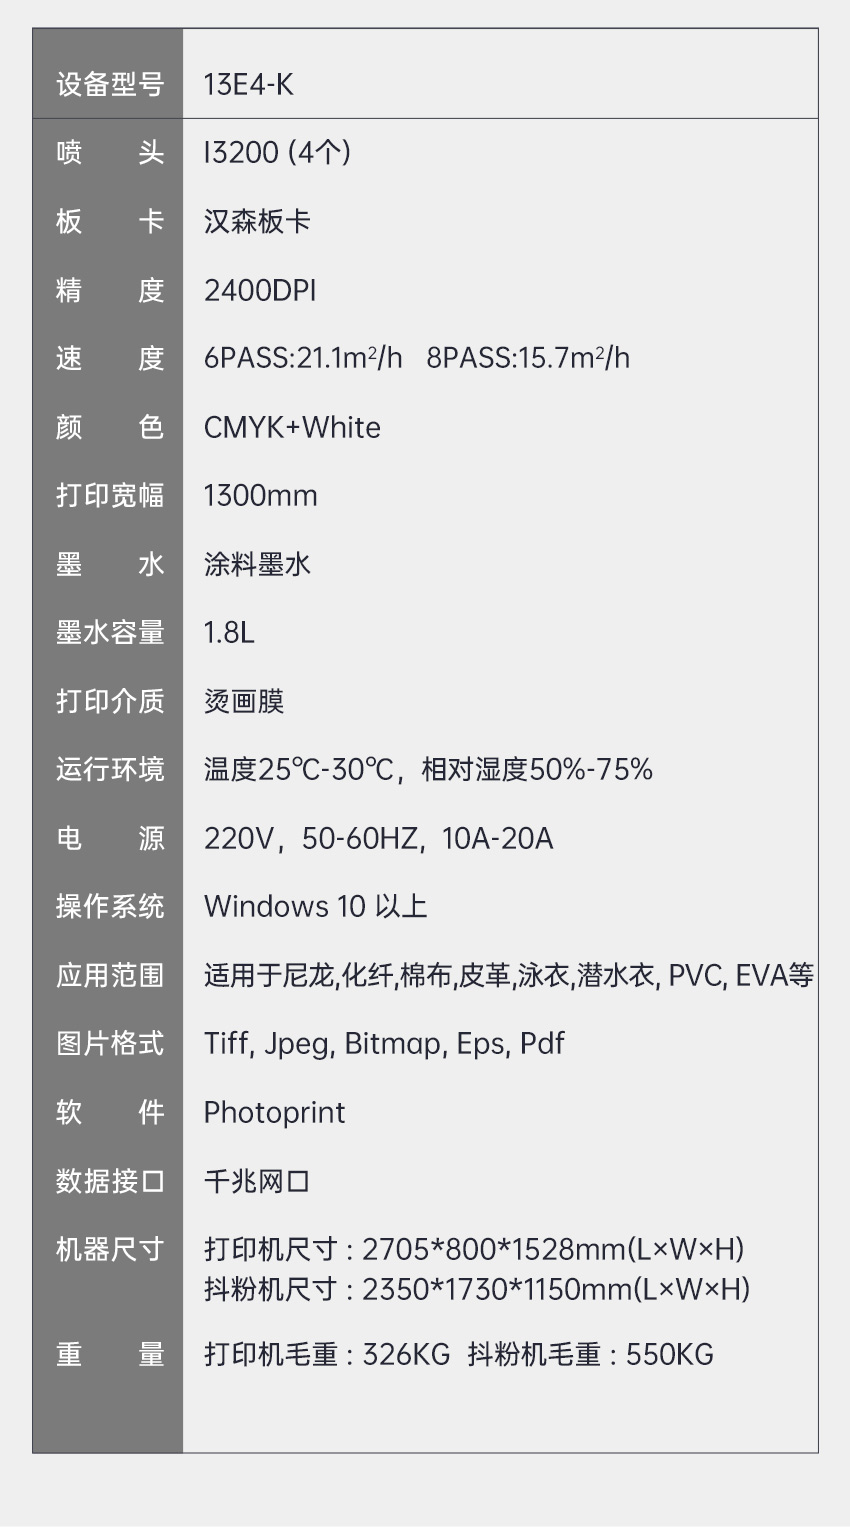Click the 1.8L ink capacity value
This screenshot has width=850, height=1527.
(229, 633)
